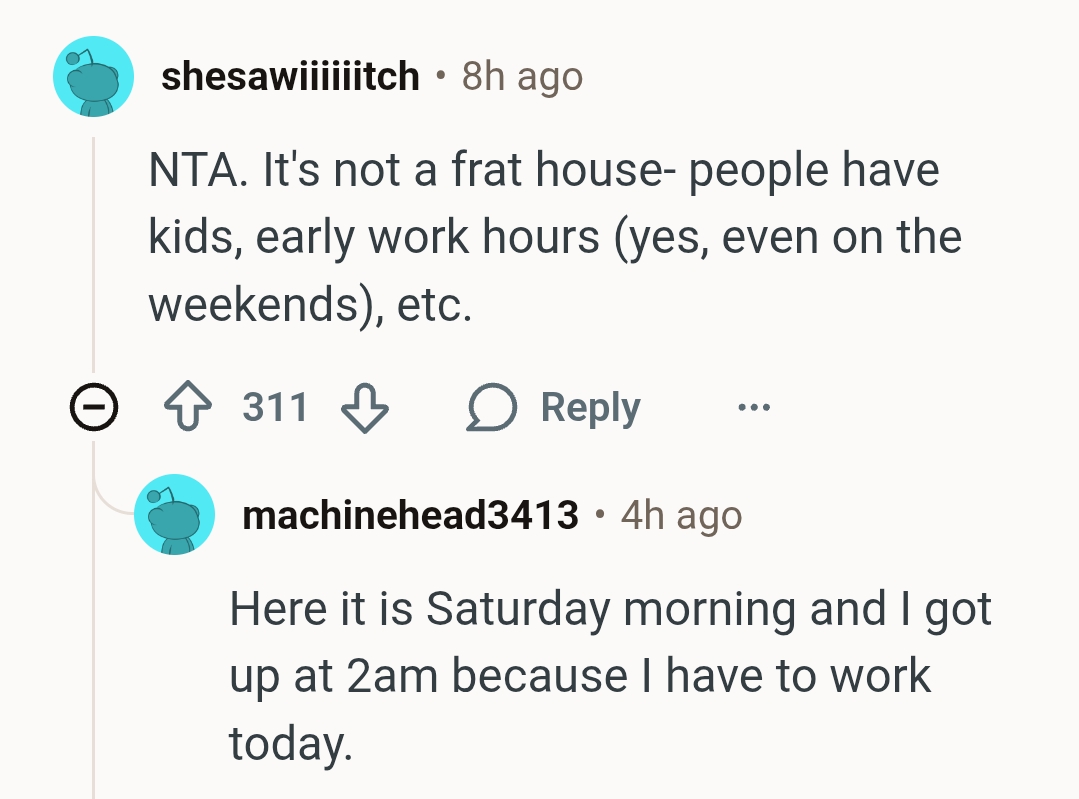Open machinehead3413's avatar profile picture
Image resolution: width=1079 pixels, height=799 pixels.
point(174,515)
